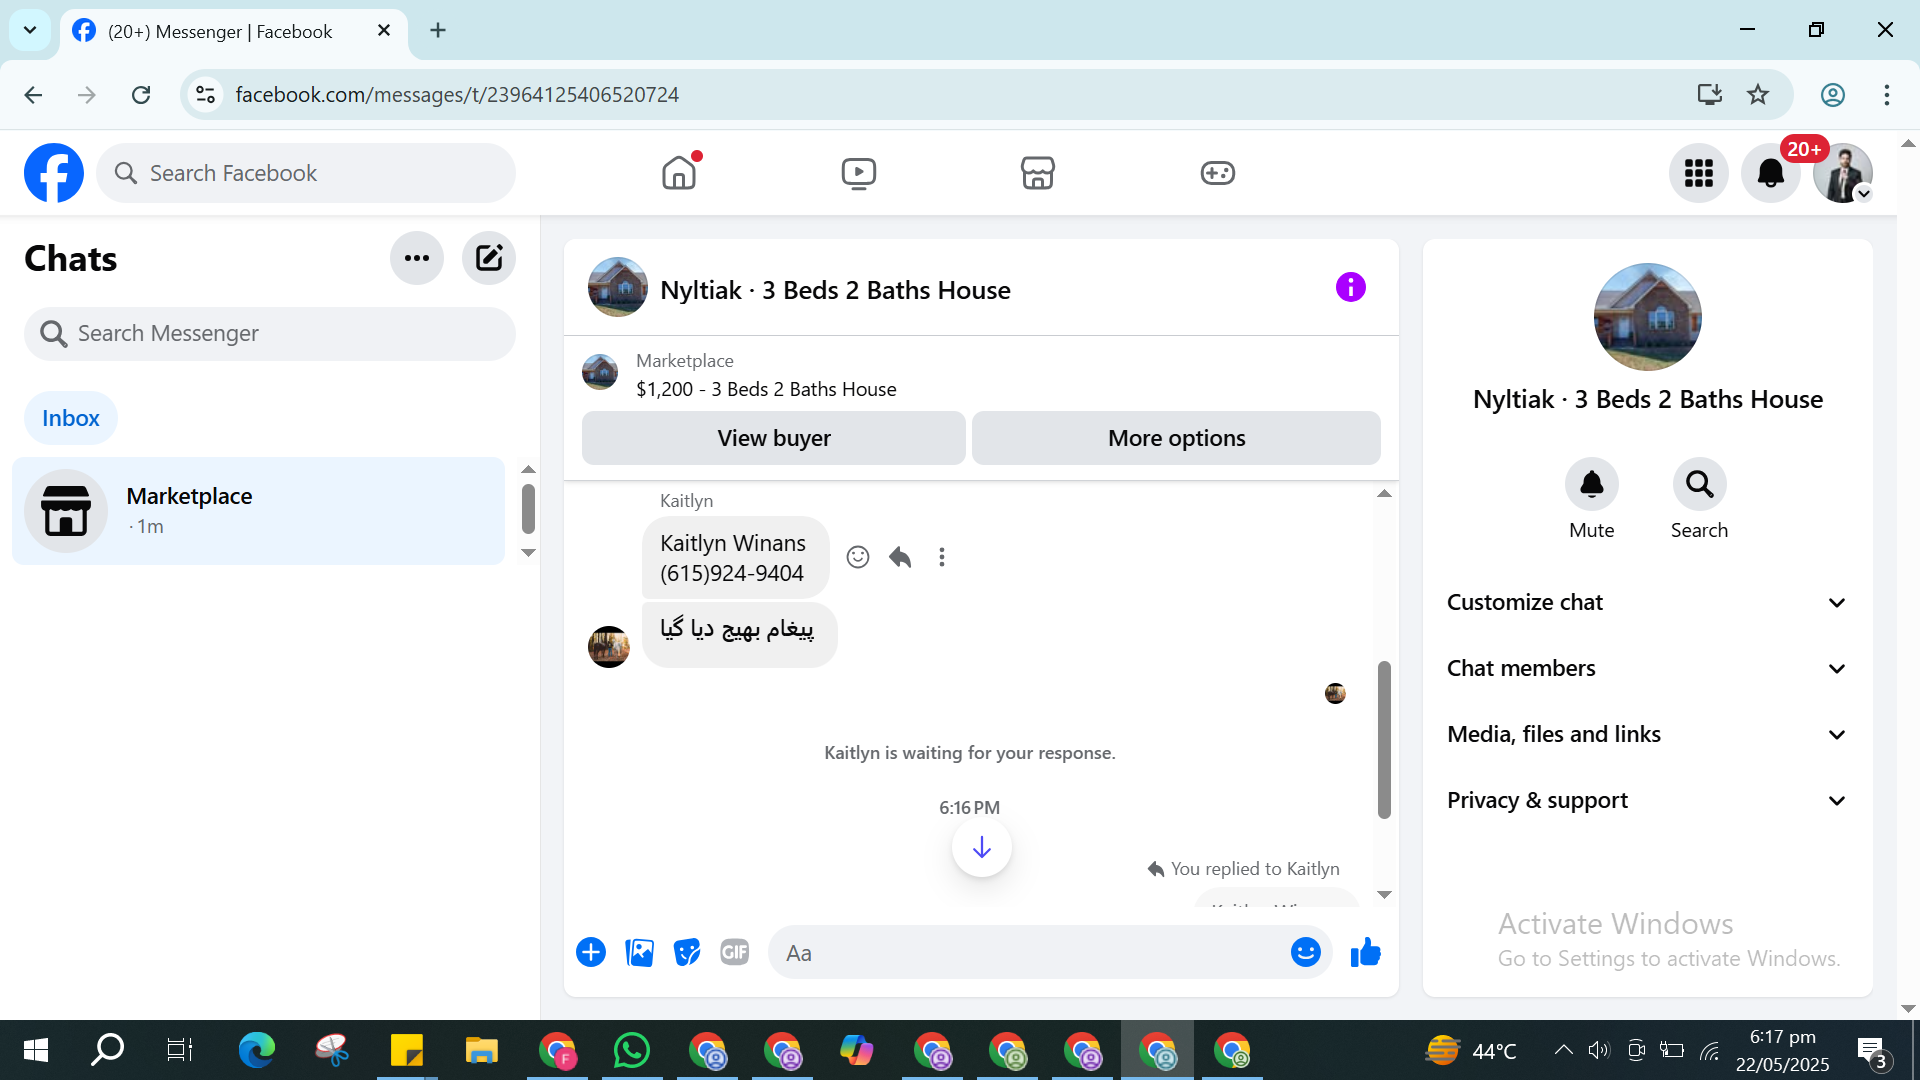The image size is (1920, 1080).
Task: Open the tab search dropdown in Chrome
Action: click(30, 30)
